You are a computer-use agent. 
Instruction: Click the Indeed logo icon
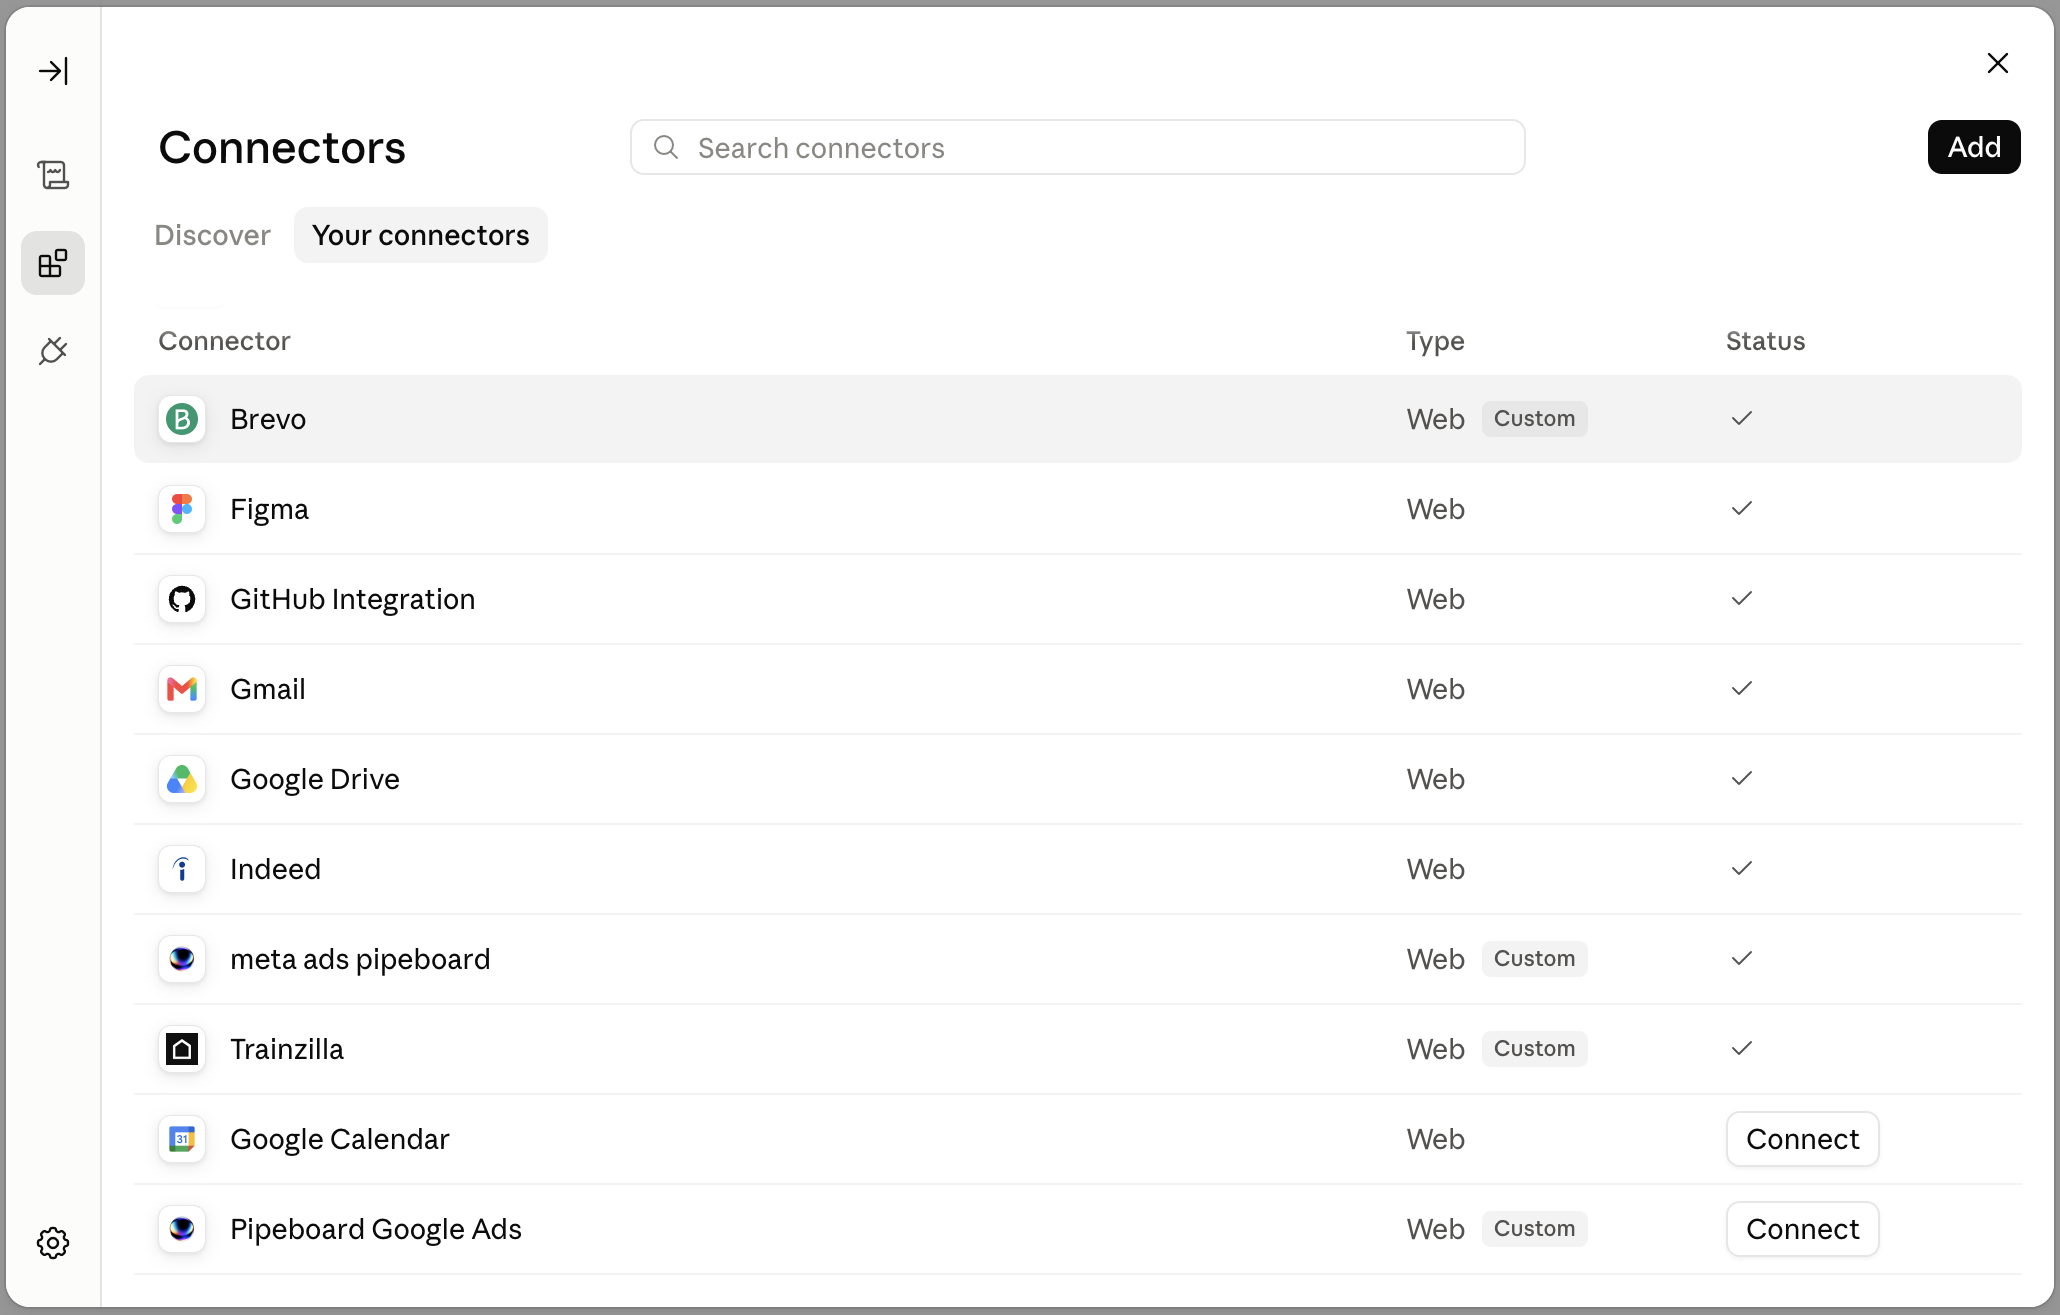pos(182,869)
